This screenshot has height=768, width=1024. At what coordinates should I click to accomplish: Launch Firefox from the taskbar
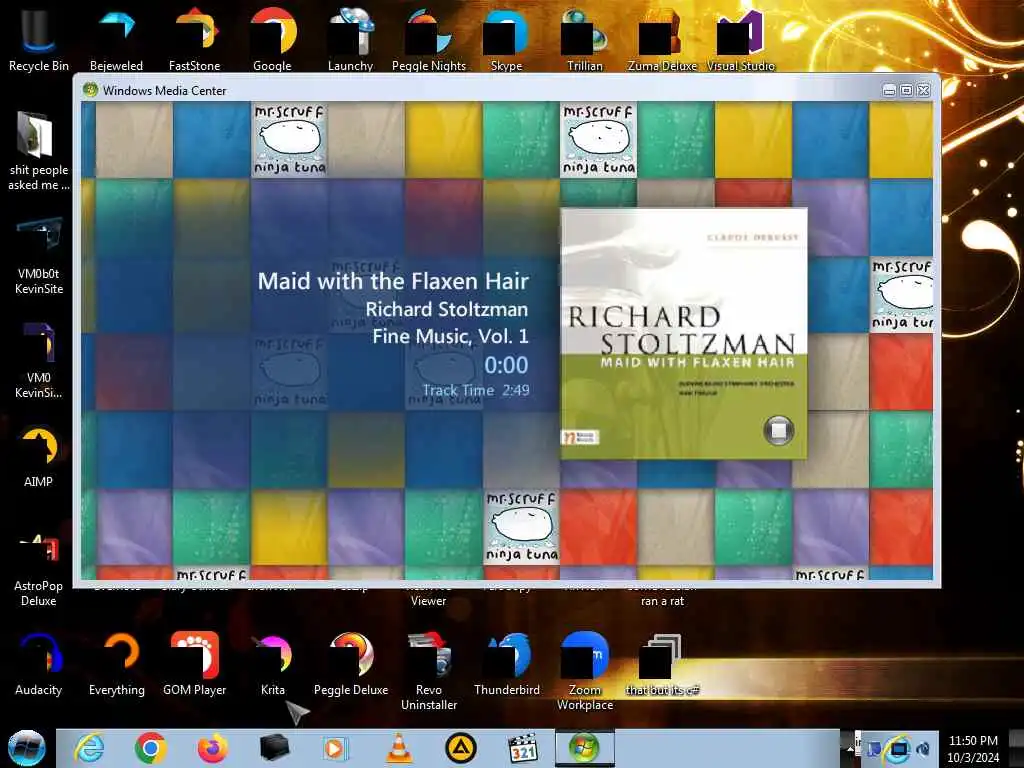[x=213, y=748]
